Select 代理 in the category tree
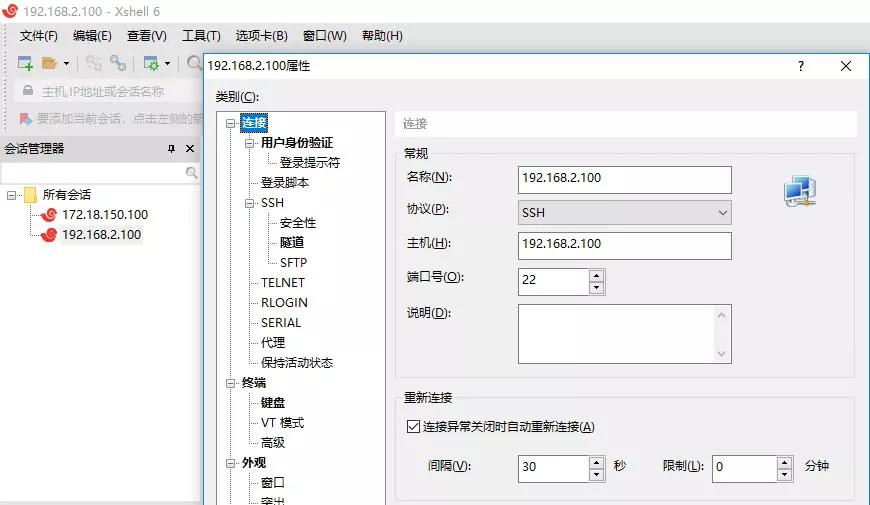 [x=272, y=343]
